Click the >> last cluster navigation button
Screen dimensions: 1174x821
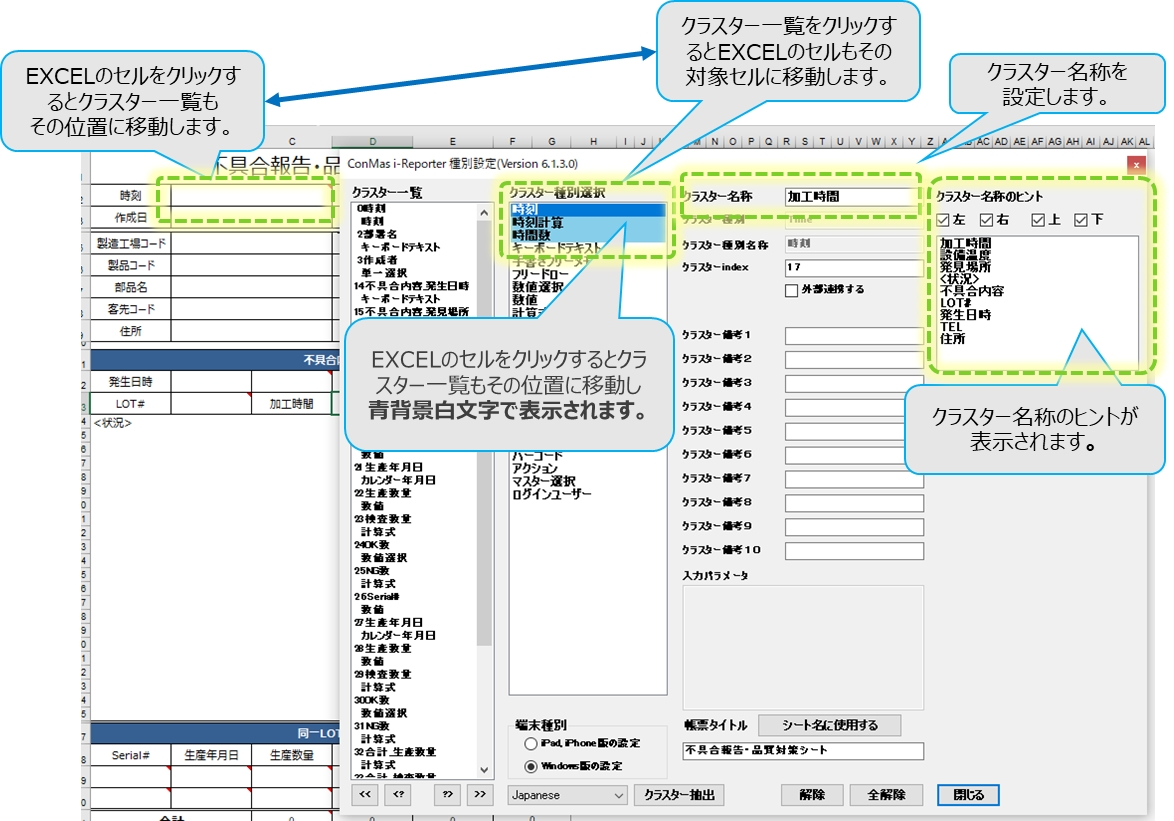coord(480,794)
